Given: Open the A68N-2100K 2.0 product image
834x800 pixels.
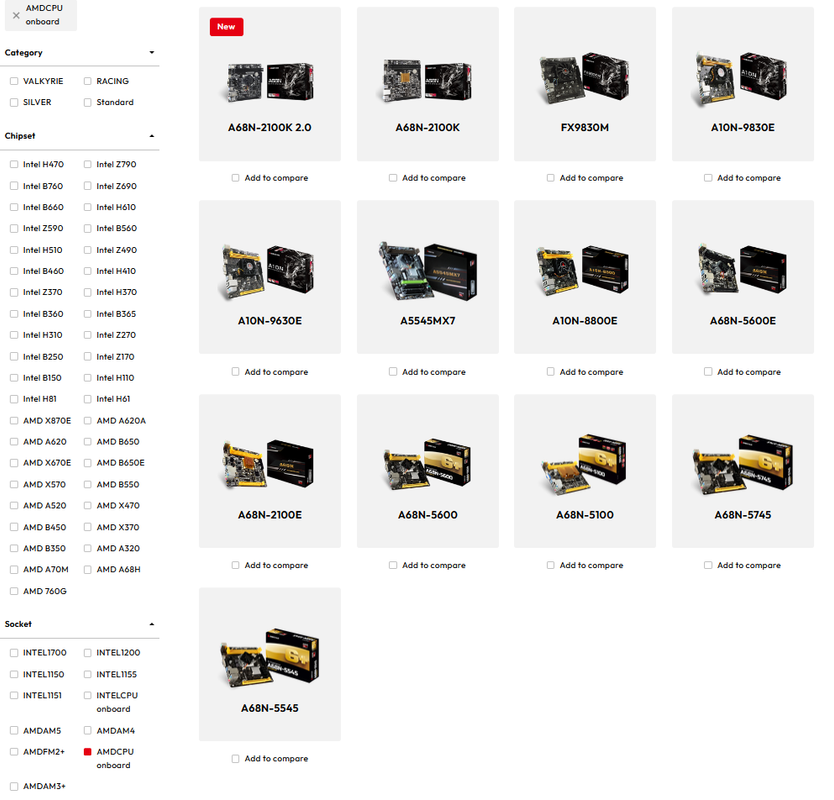Looking at the screenshot, I should [x=270, y=82].
